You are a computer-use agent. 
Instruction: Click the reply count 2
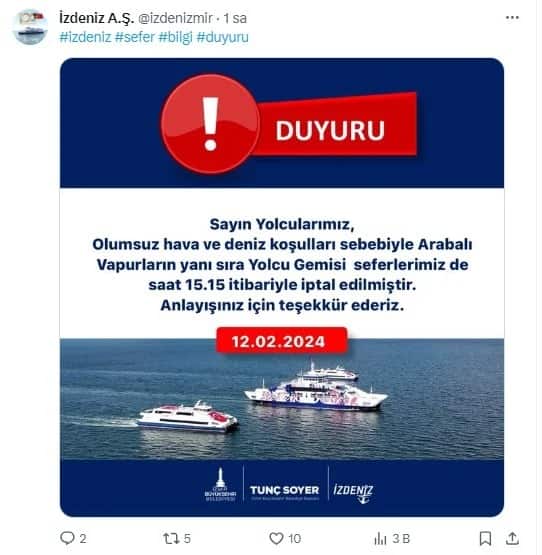point(83,539)
